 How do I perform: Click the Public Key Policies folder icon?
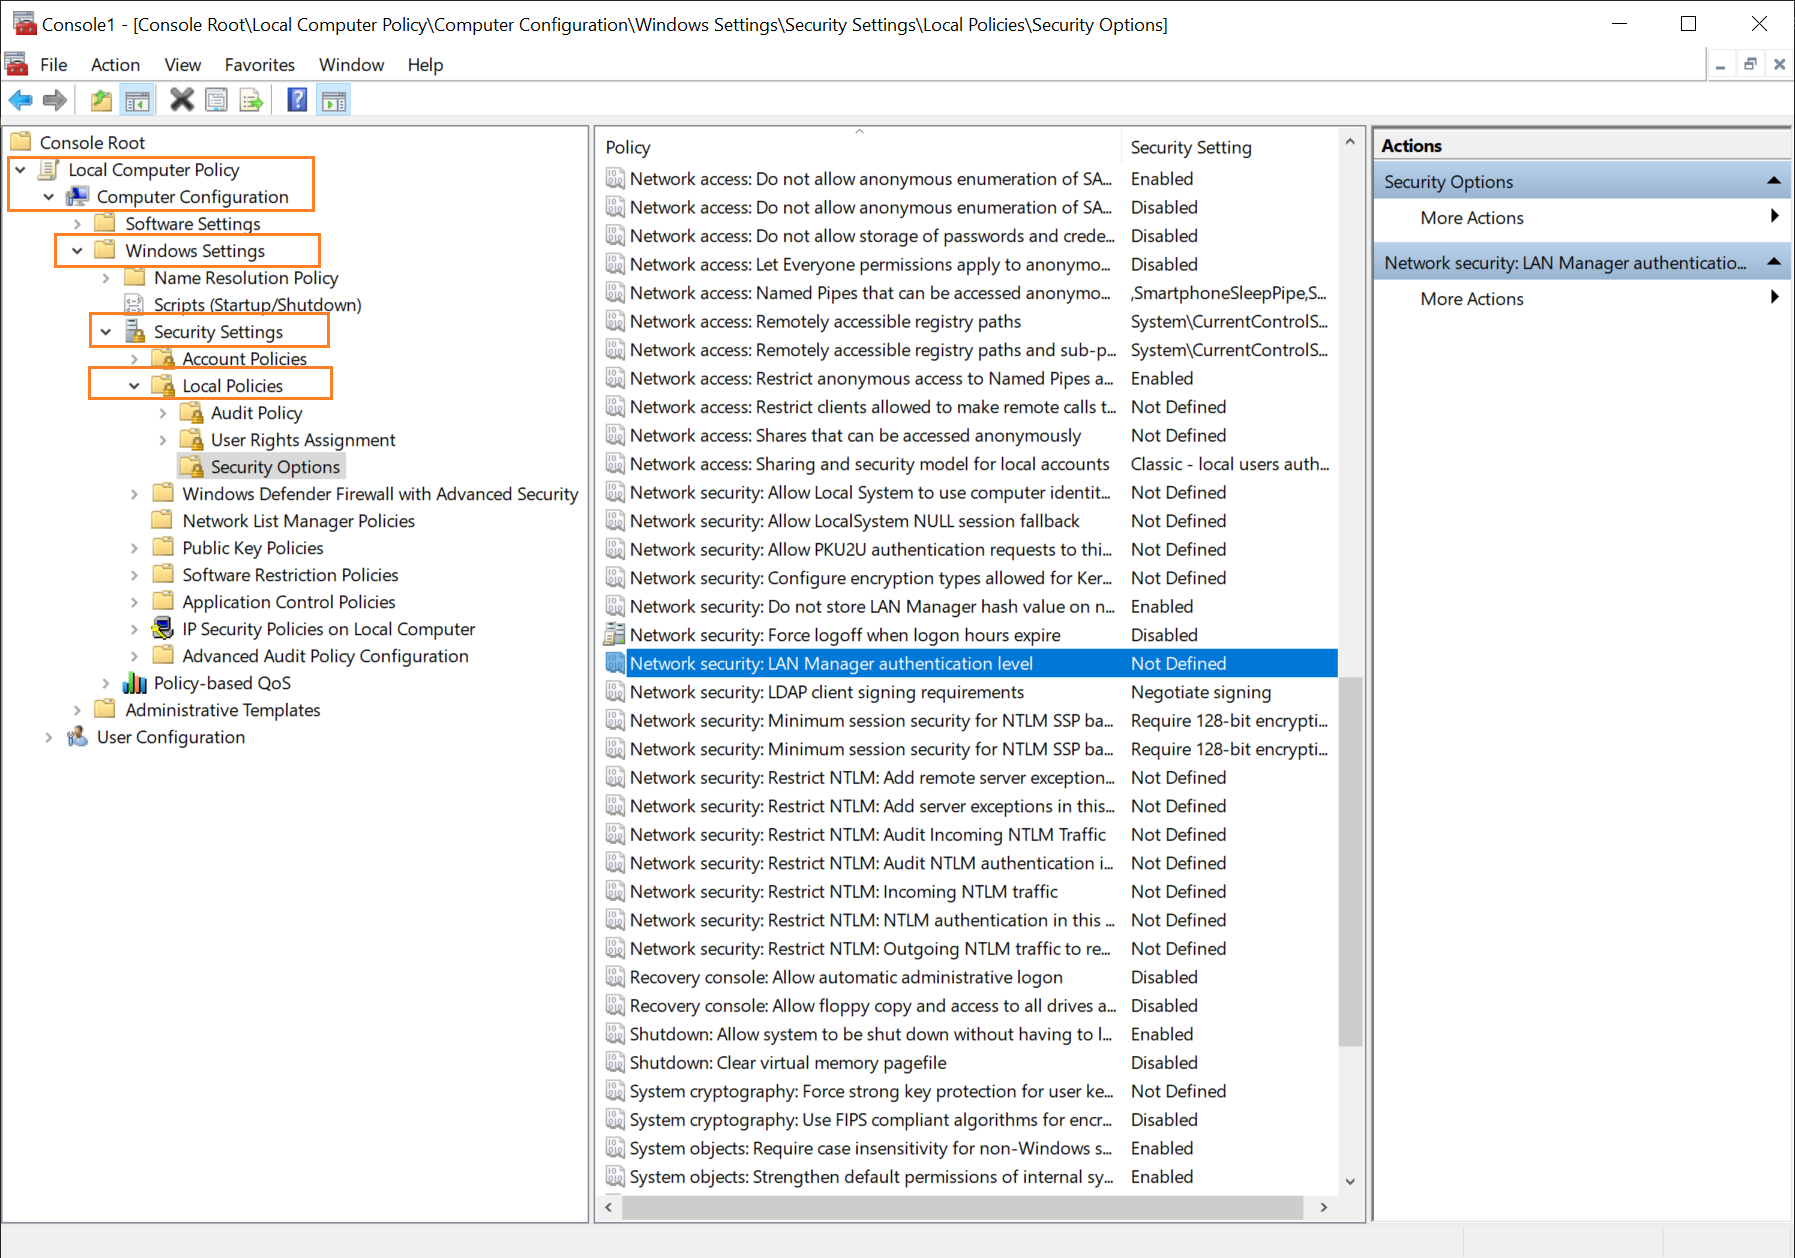coord(163,547)
